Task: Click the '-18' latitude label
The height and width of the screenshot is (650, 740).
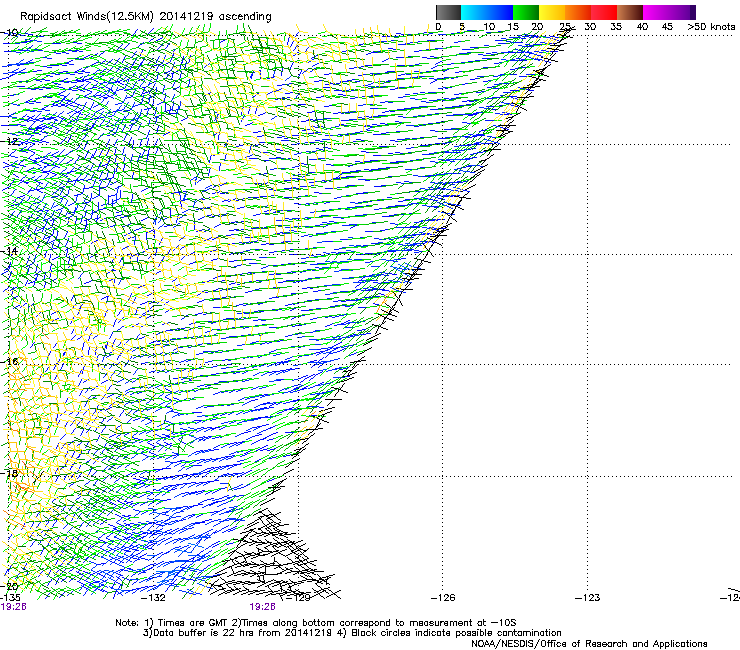Action: click(x=11, y=473)
